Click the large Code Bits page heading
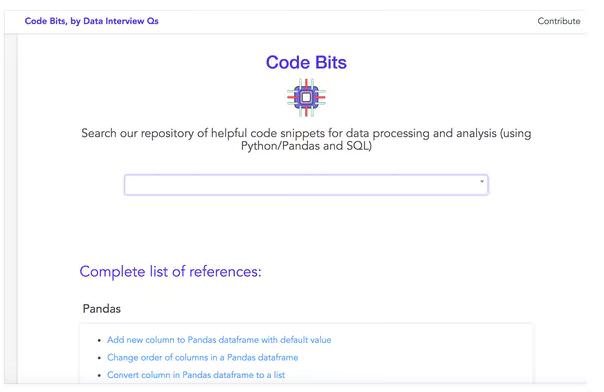This screenshot has height=392, width=604. coord(306,62)
